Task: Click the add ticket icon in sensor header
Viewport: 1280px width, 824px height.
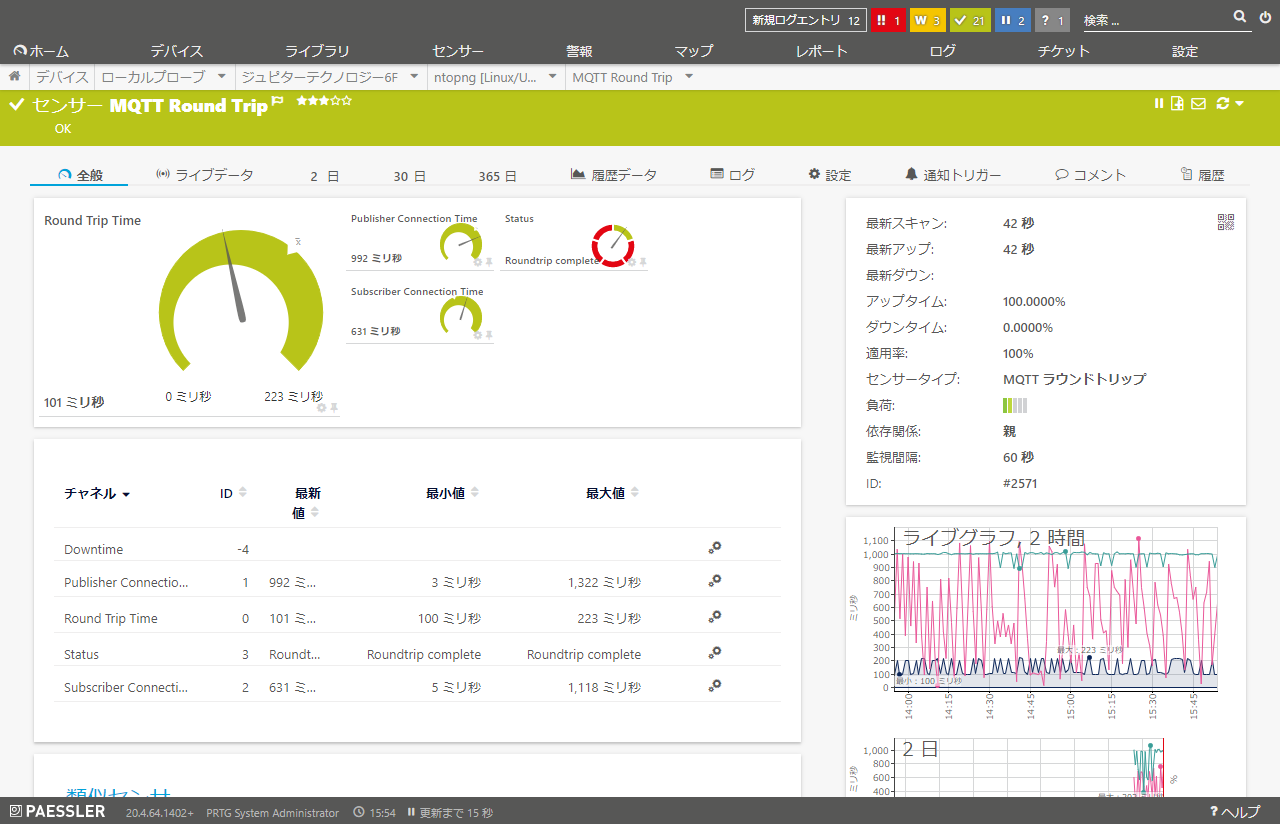Action: (1178, 103)
